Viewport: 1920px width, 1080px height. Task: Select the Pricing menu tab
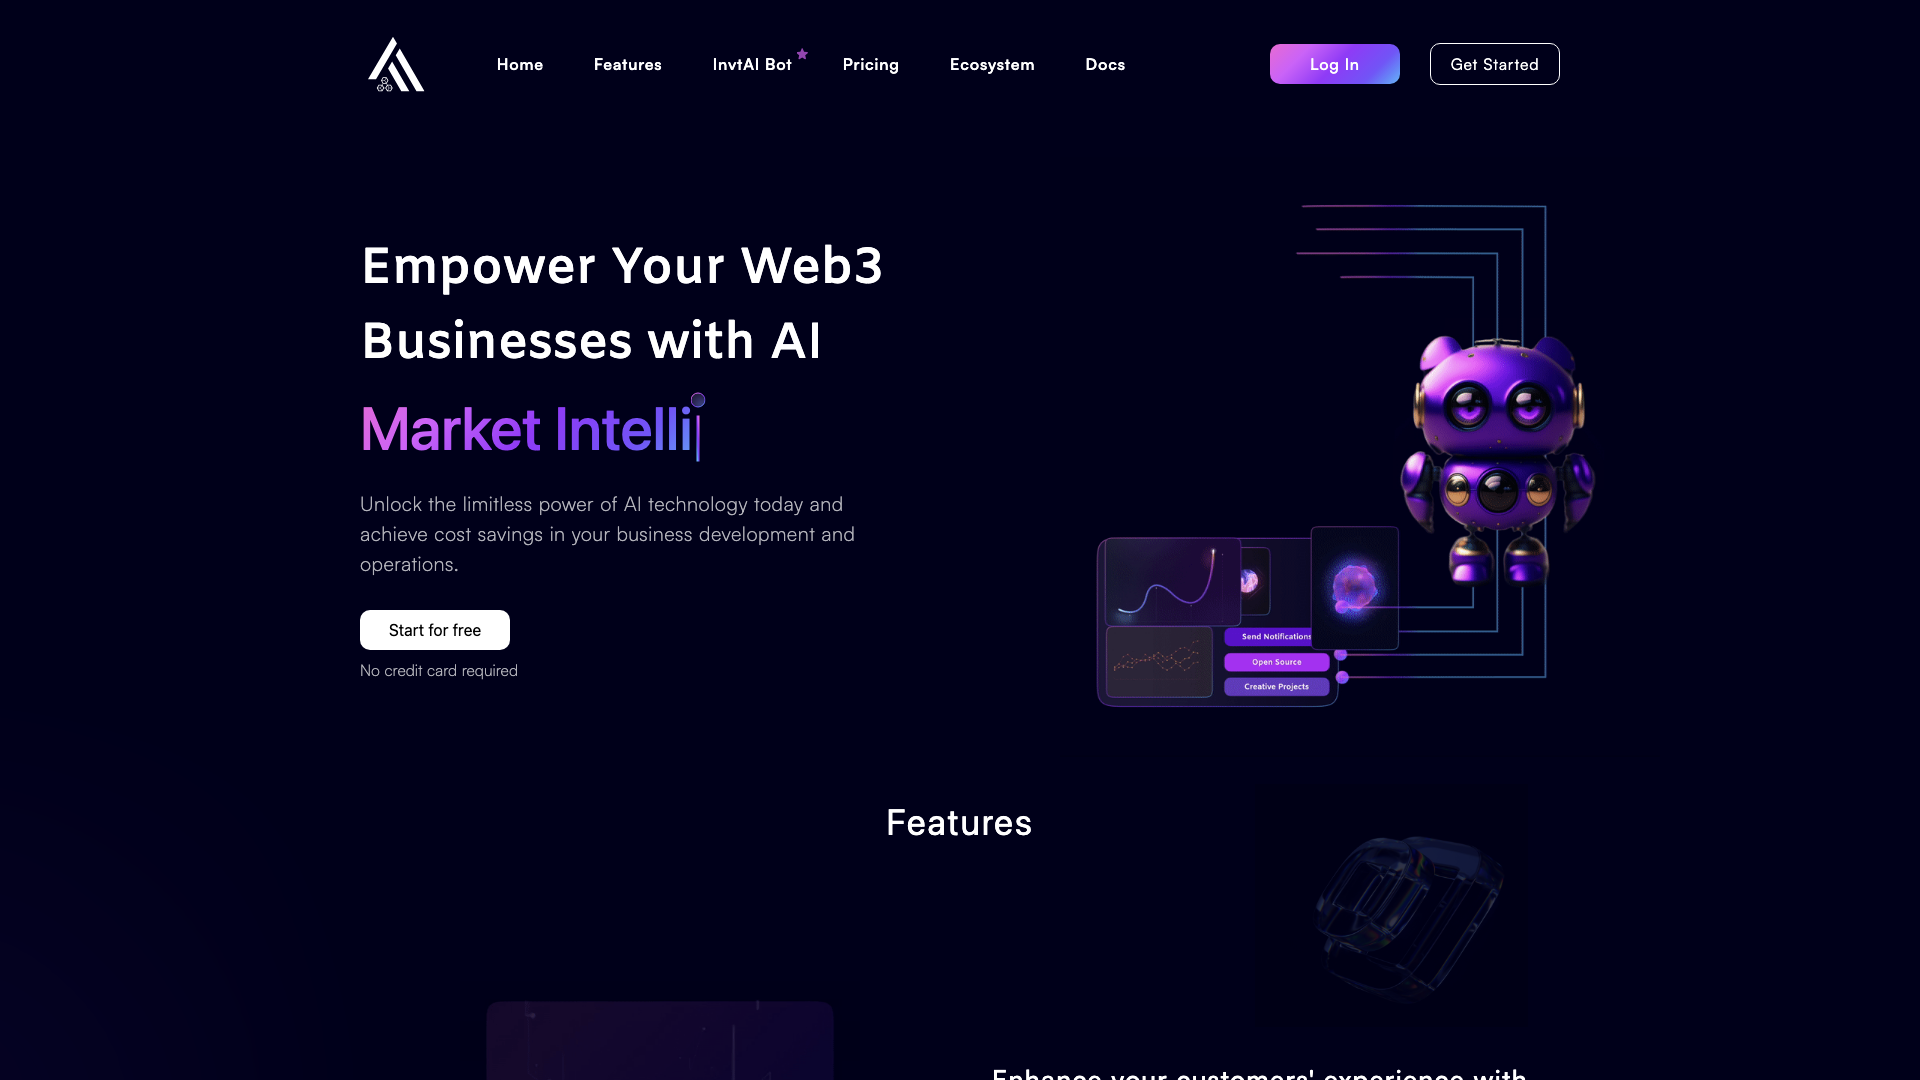[870, 63]
